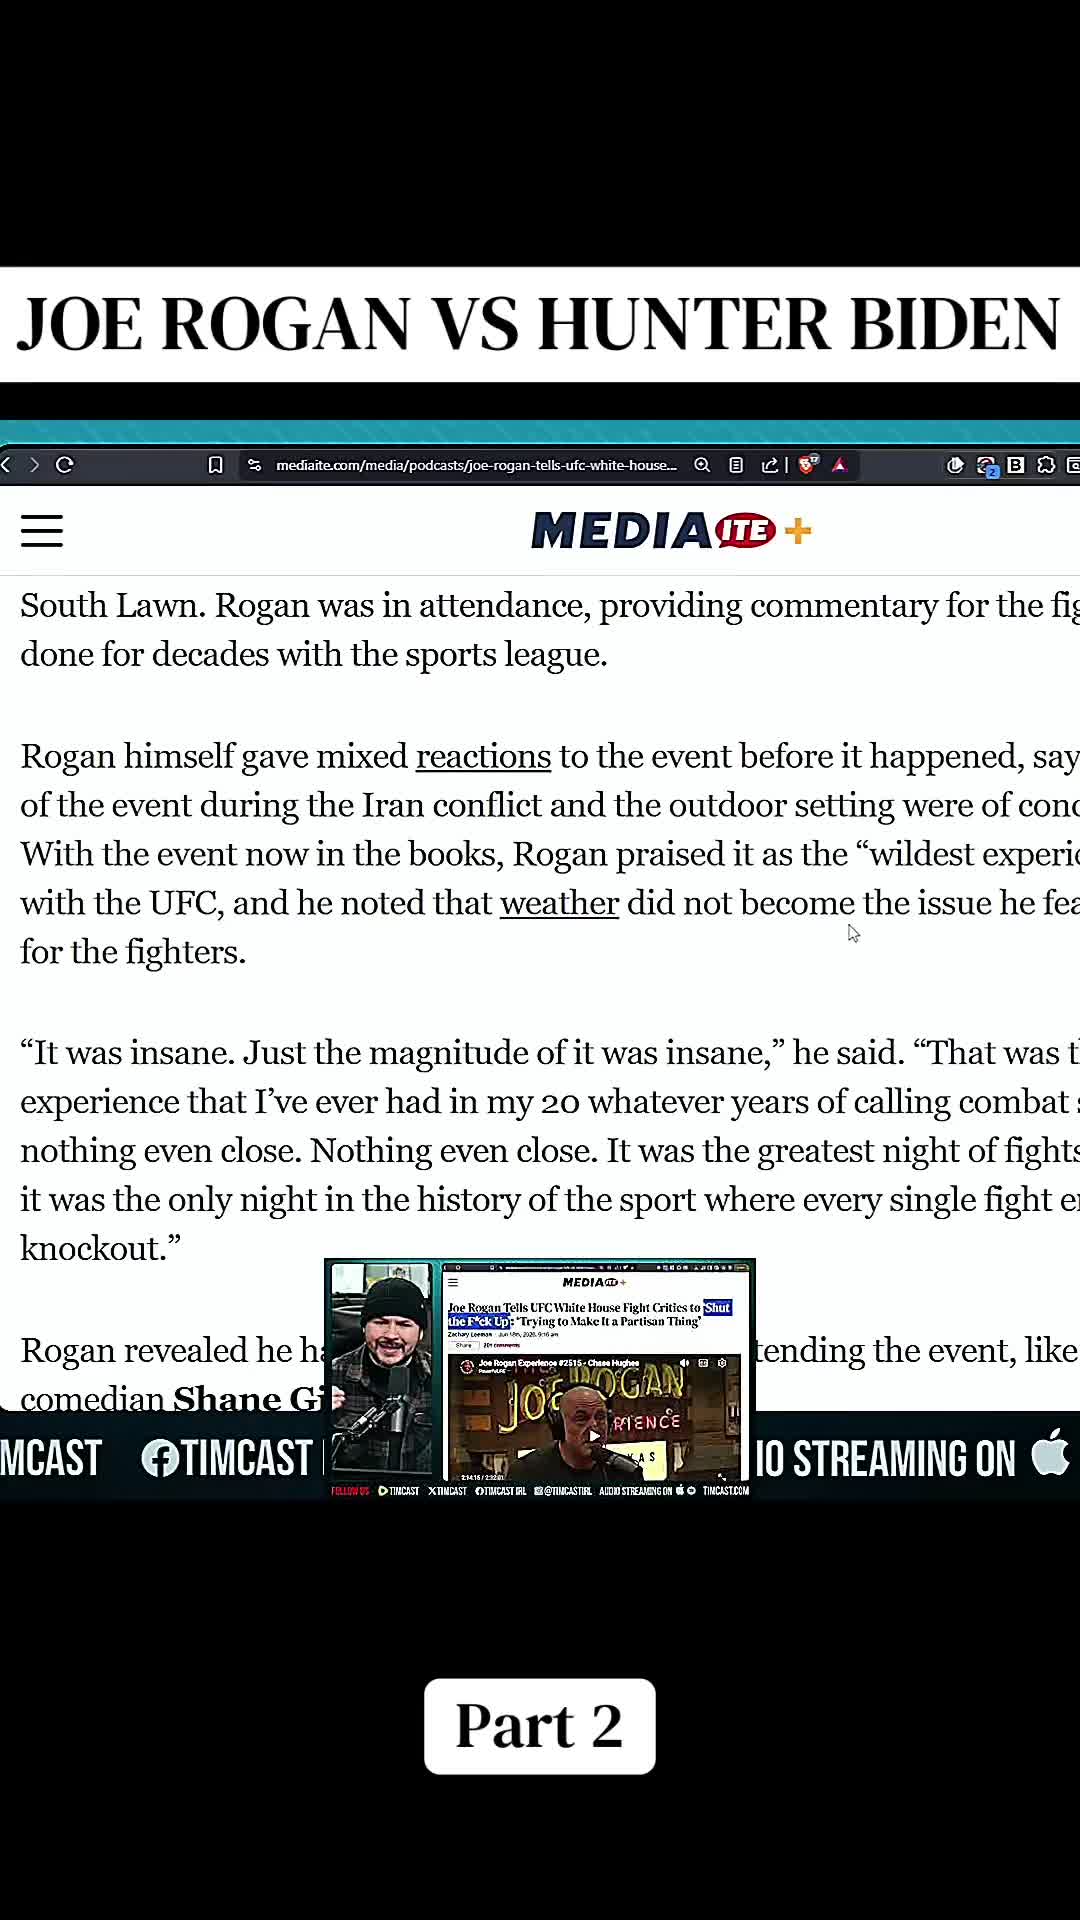Click the line 'done for decades with the sports league.'
Image resolution: width=1080 pixels, height=1920 pixels.
coord(314,655)
